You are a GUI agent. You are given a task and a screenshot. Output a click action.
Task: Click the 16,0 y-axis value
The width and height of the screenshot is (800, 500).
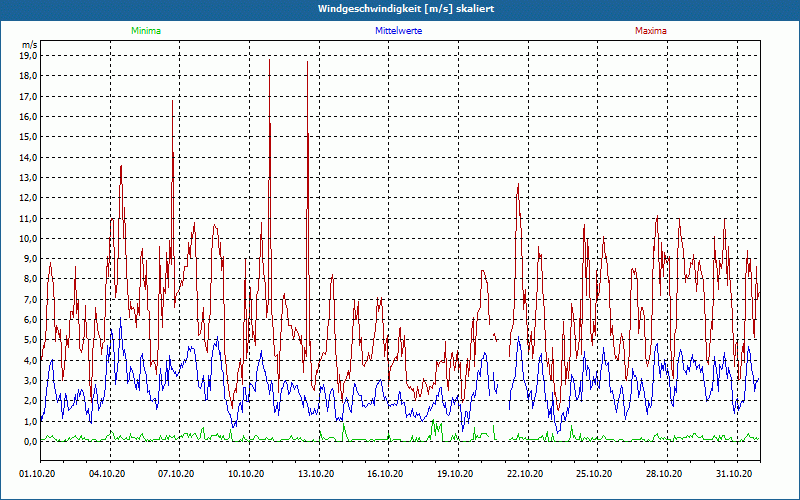tap(29, 117)
